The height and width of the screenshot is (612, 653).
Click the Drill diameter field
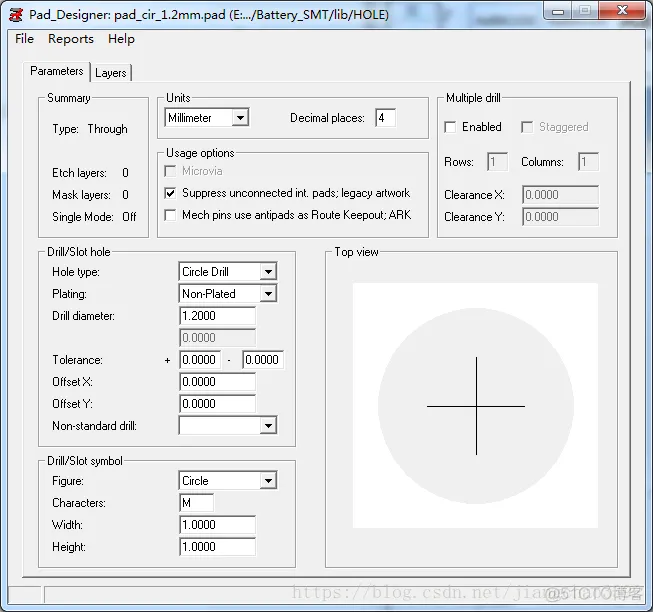[217, 316]
